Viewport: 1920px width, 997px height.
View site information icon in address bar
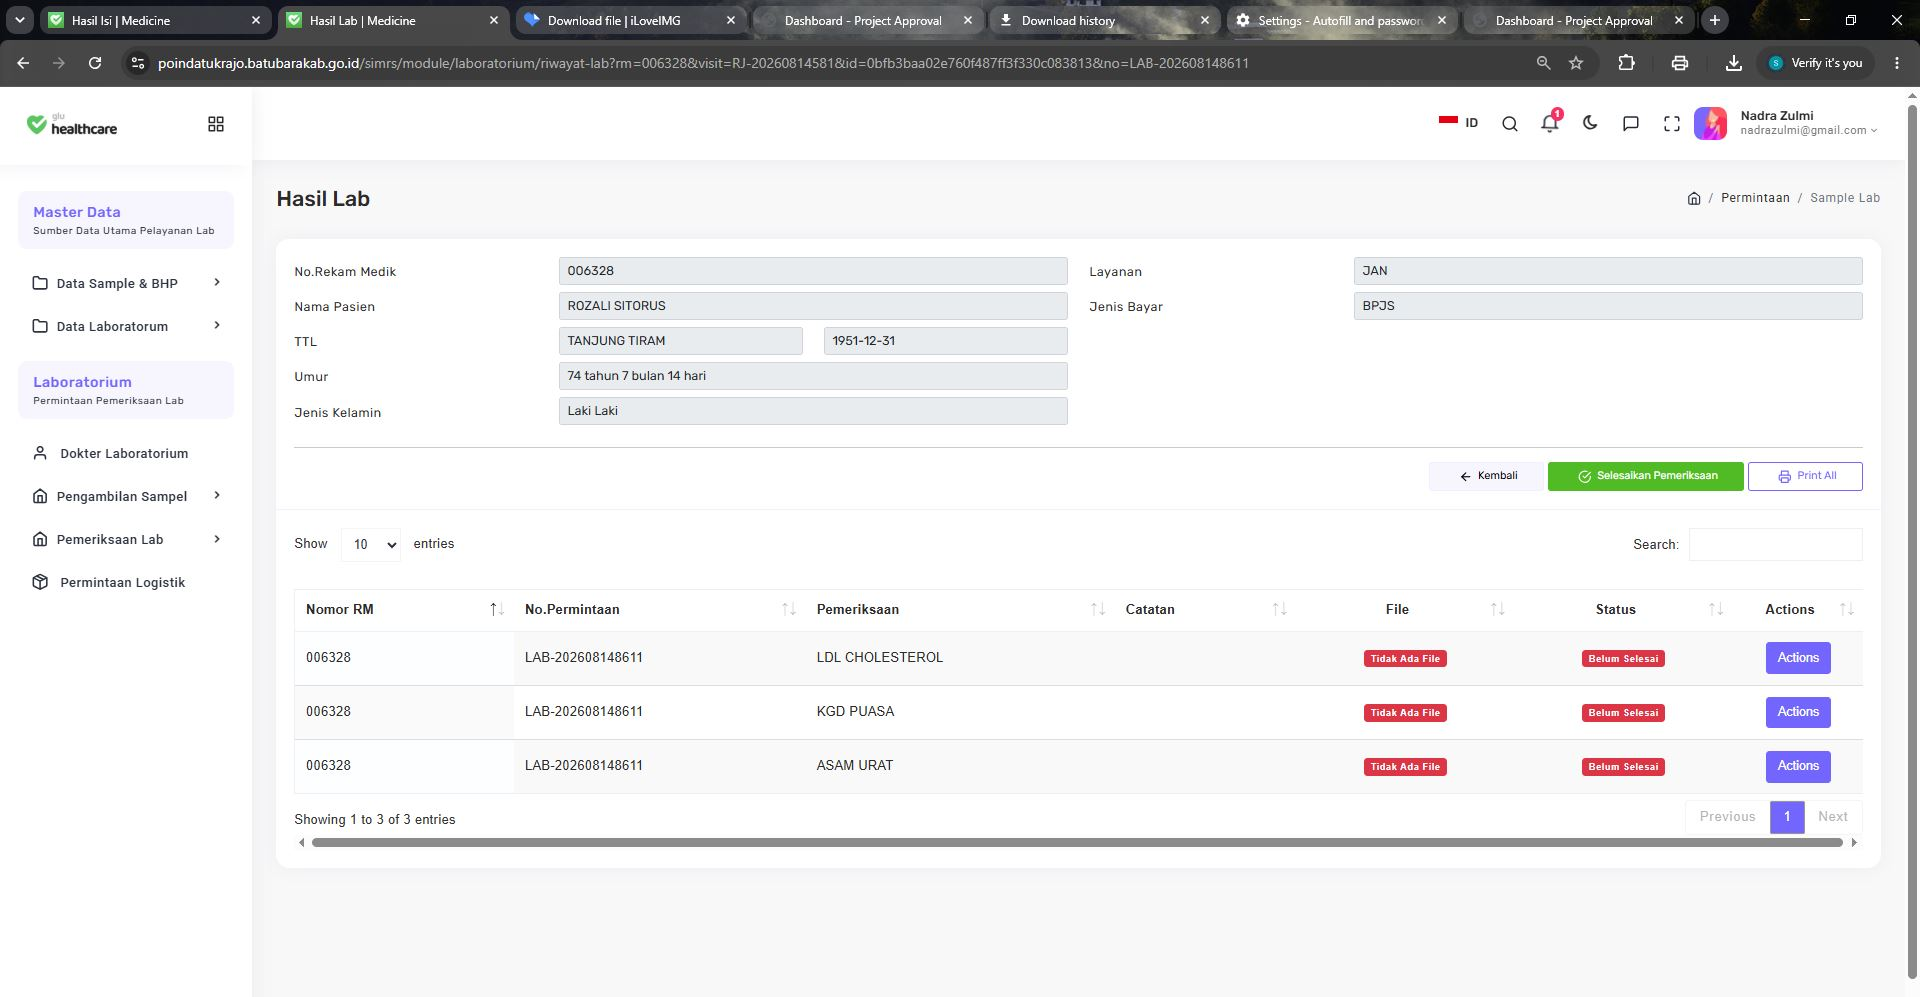[x=137, y=63]
